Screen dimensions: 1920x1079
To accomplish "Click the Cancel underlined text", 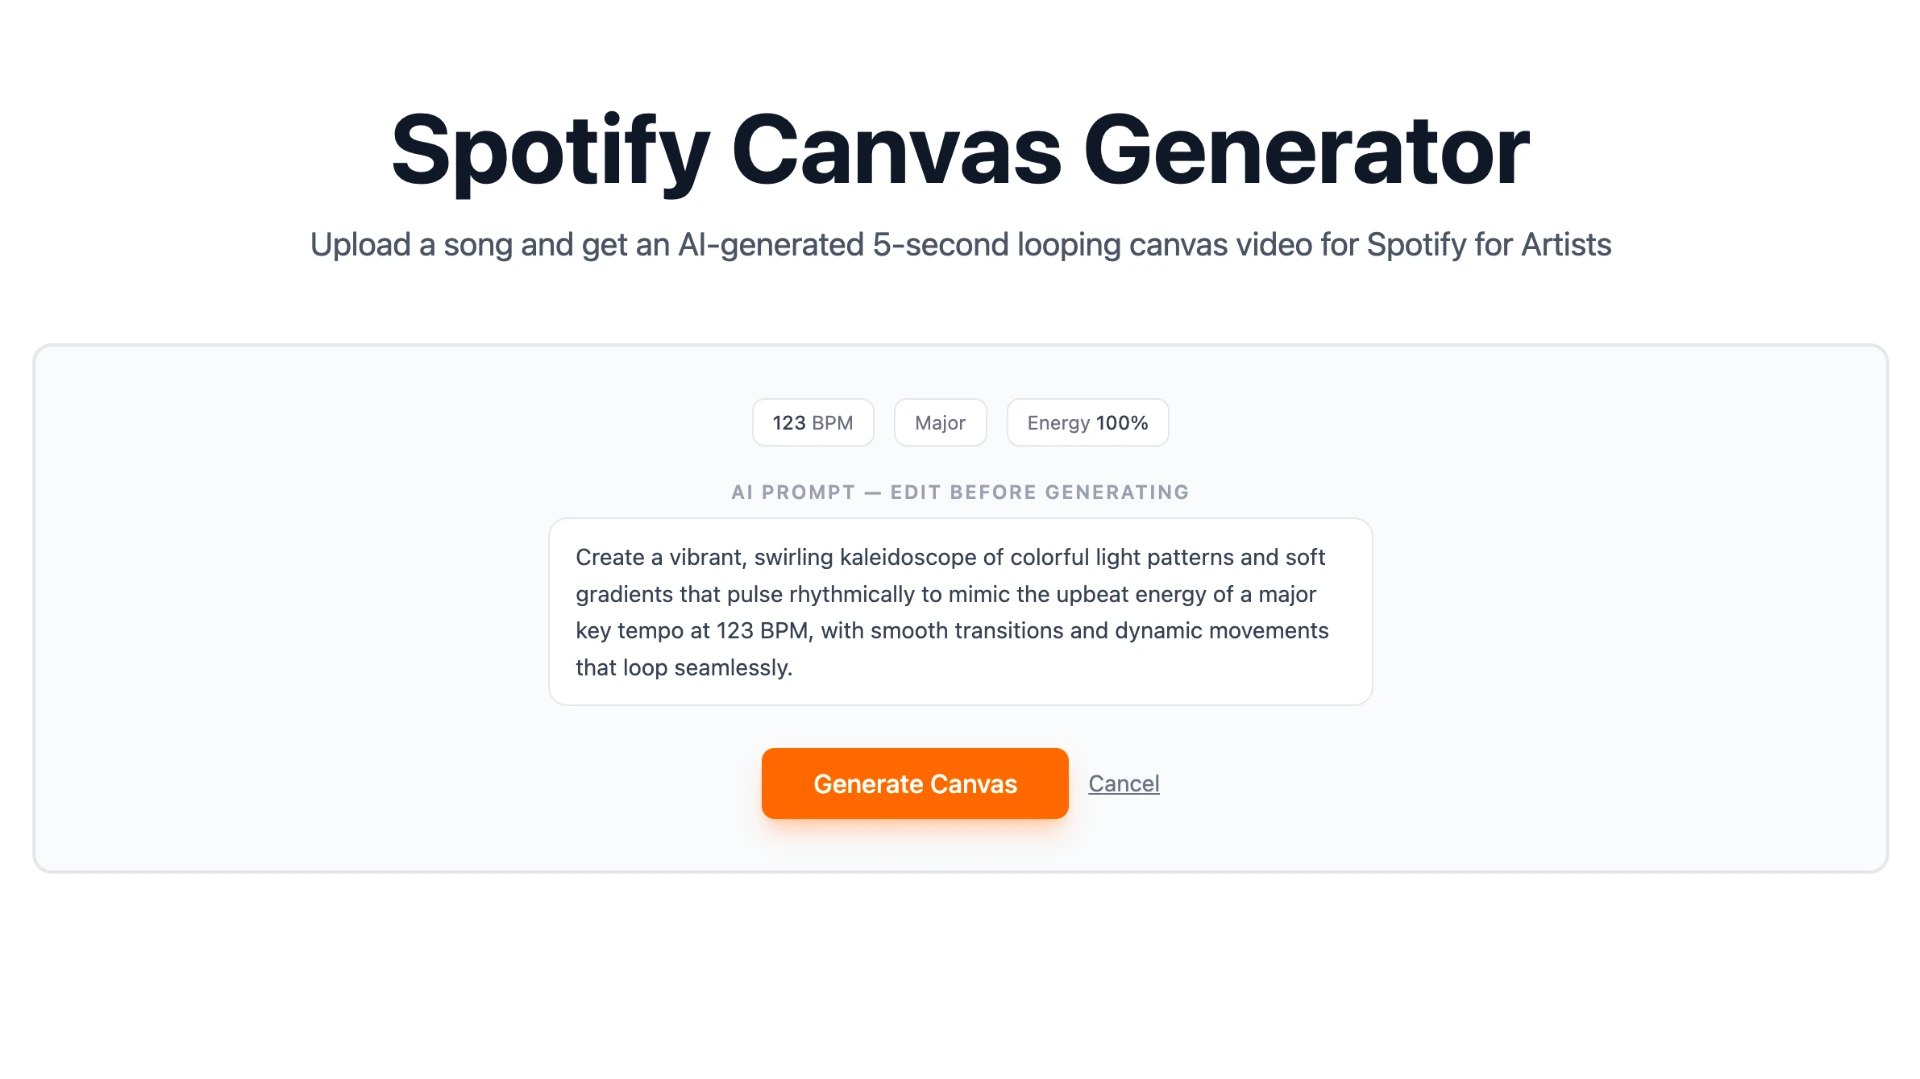I will [1123, 783].
